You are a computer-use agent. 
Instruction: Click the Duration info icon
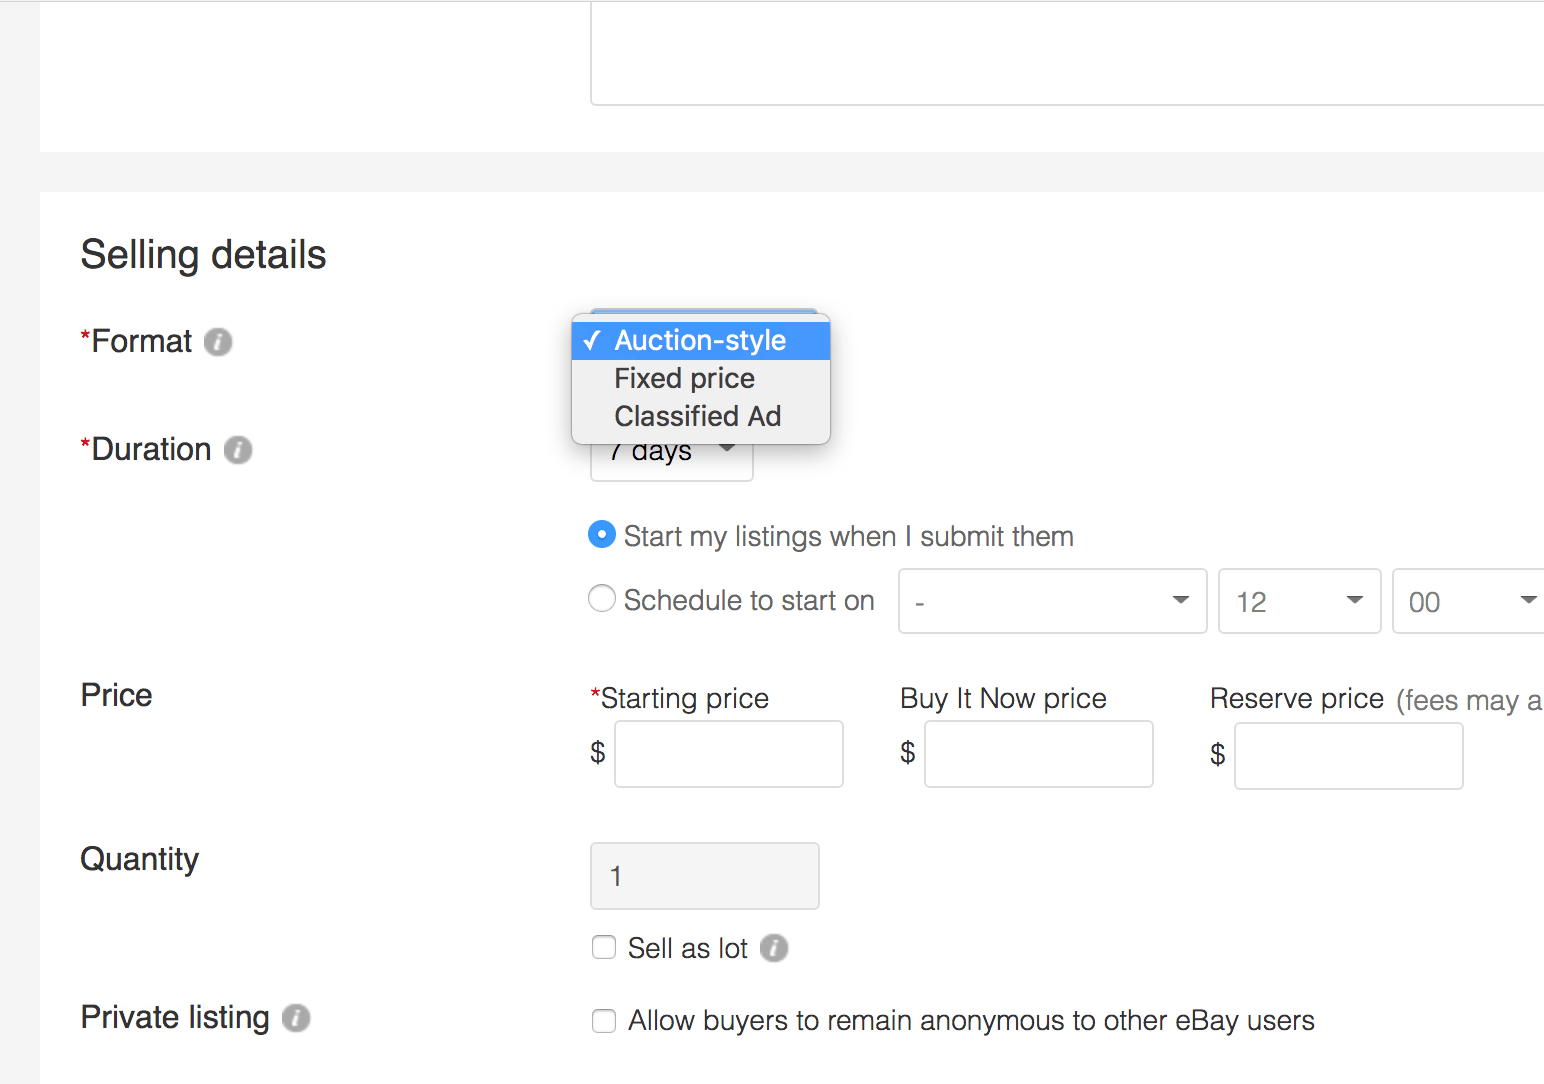coord(237,450)
